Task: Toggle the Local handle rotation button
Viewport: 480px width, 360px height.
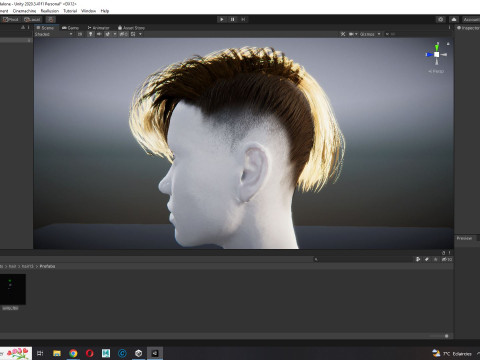Action: coord(32,19)
